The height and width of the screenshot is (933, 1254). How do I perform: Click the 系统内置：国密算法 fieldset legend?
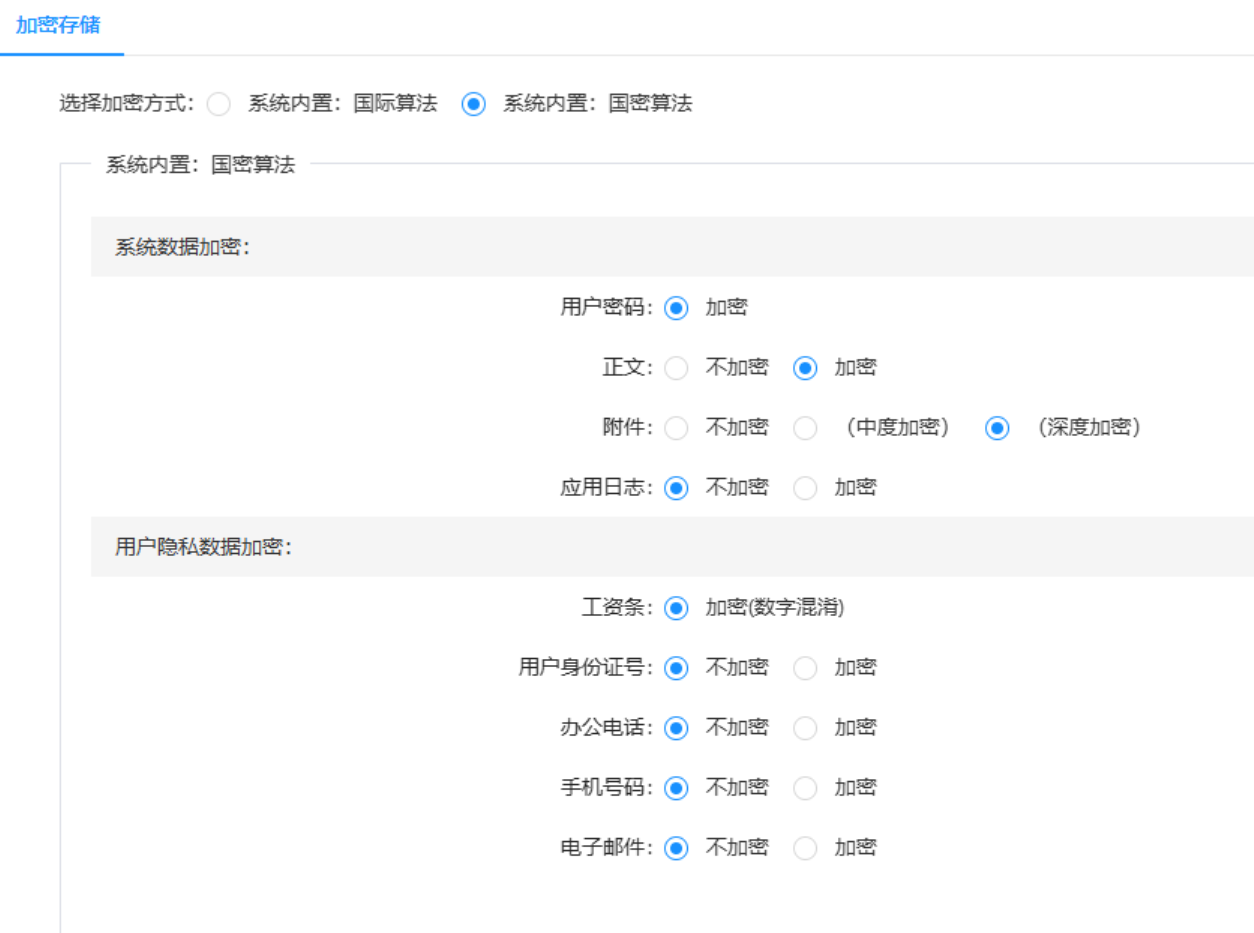pyautogui.click(x=201, y=165)
